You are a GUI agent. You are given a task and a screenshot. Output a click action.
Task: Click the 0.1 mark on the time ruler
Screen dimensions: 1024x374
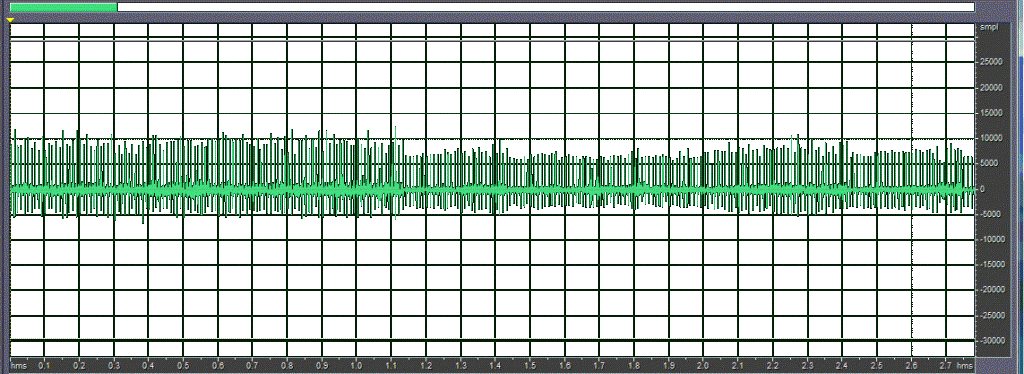pyautogui.click(x=44, y=366)
